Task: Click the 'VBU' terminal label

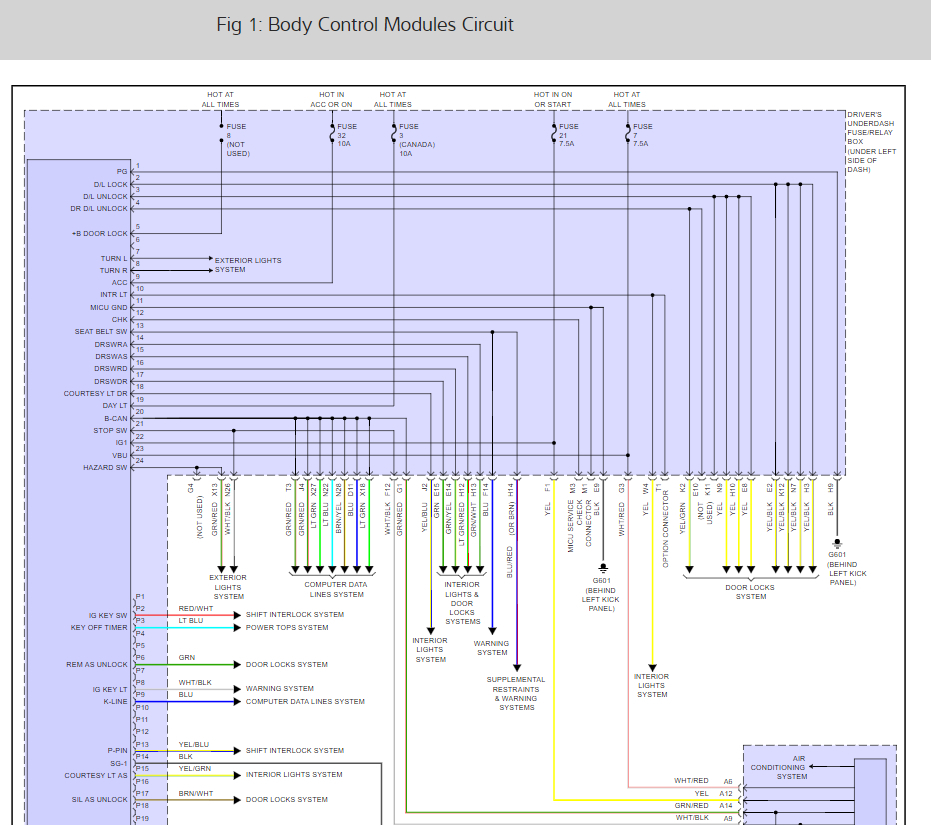Action: [x=119, y=455]
